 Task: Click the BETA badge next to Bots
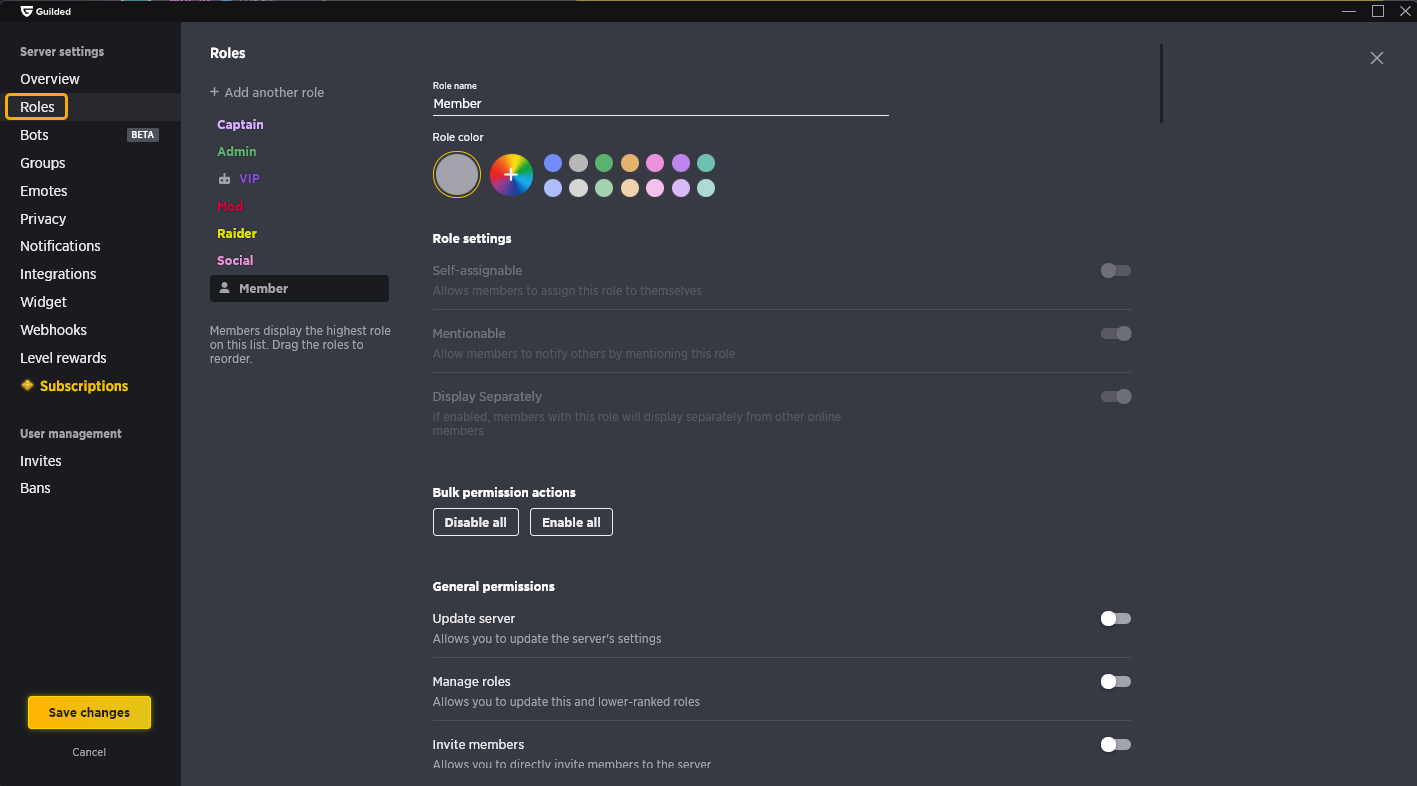tap(143, 135)
